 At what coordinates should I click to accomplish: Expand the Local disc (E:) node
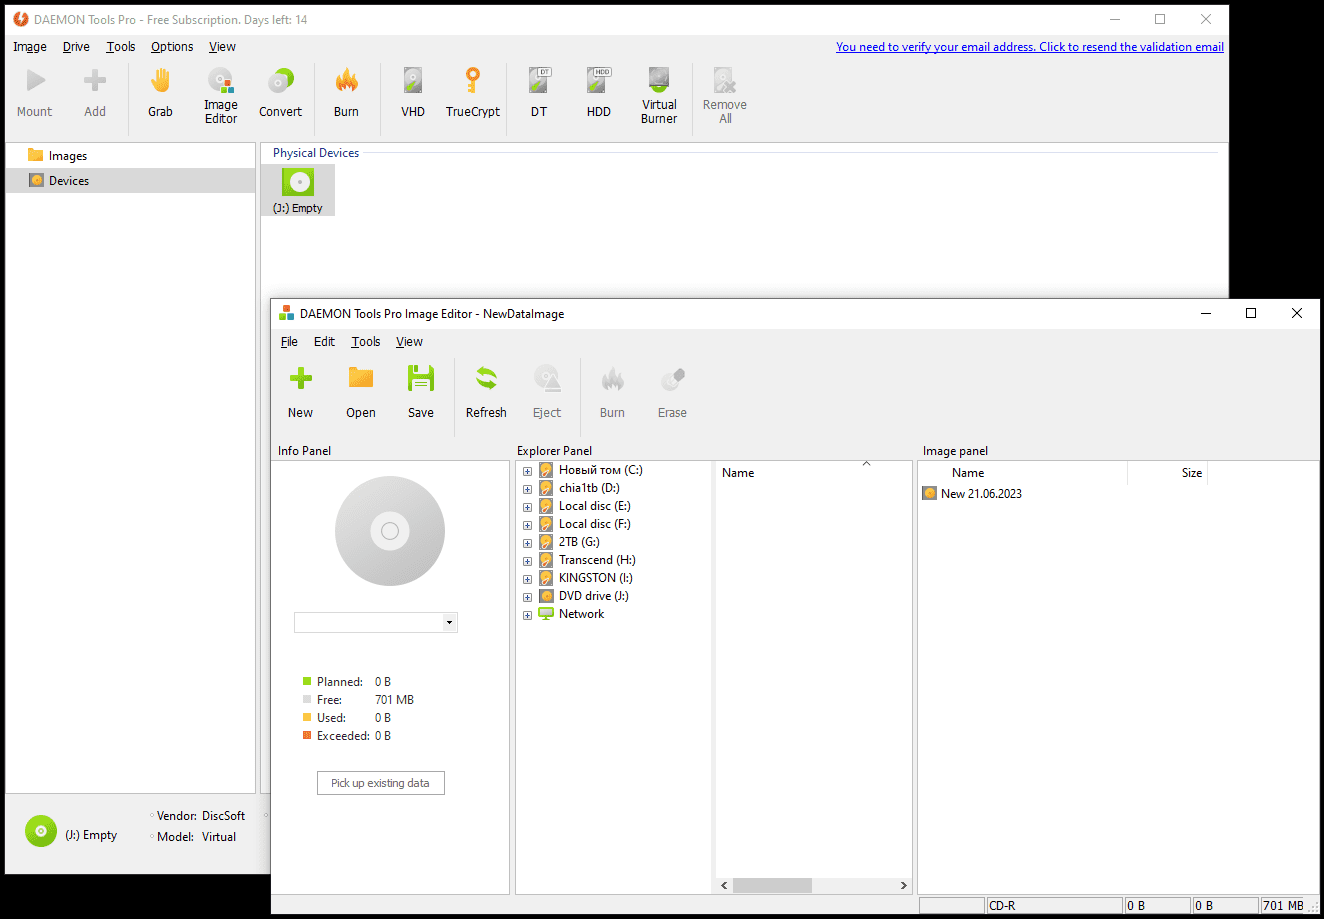coord(527,507)
